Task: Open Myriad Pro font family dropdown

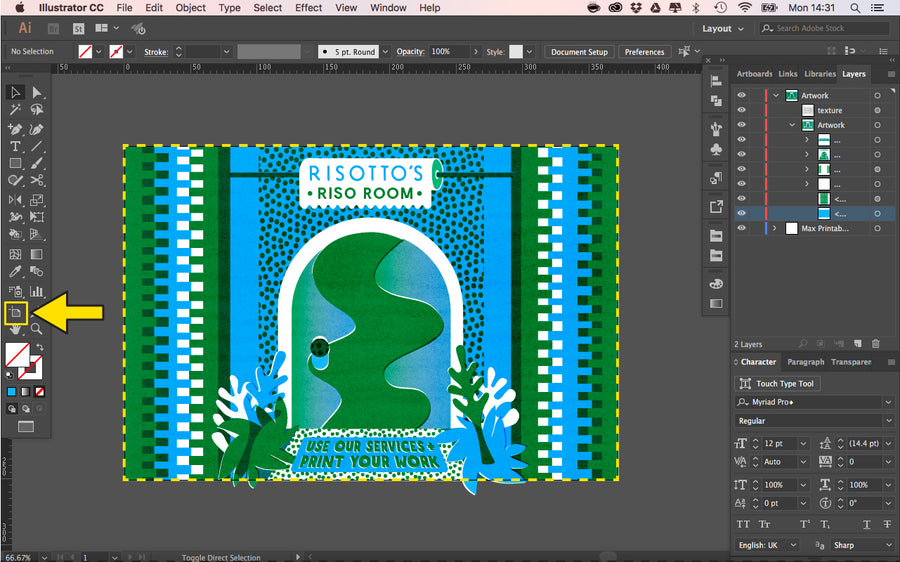Action: tap(888, 402)
